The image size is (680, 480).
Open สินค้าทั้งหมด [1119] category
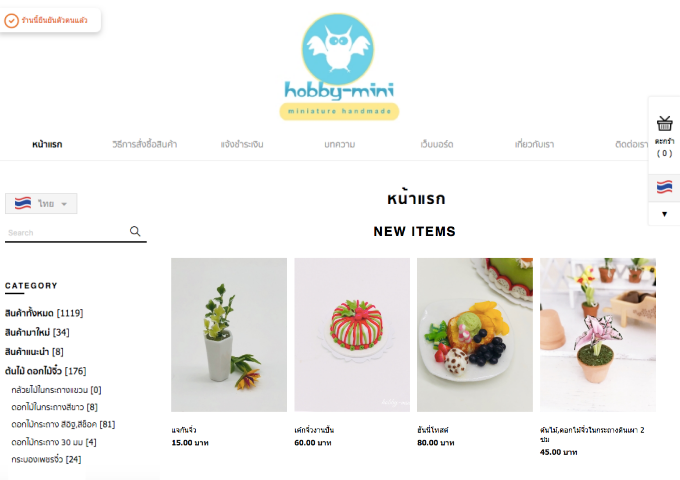[x=44, y=313]
